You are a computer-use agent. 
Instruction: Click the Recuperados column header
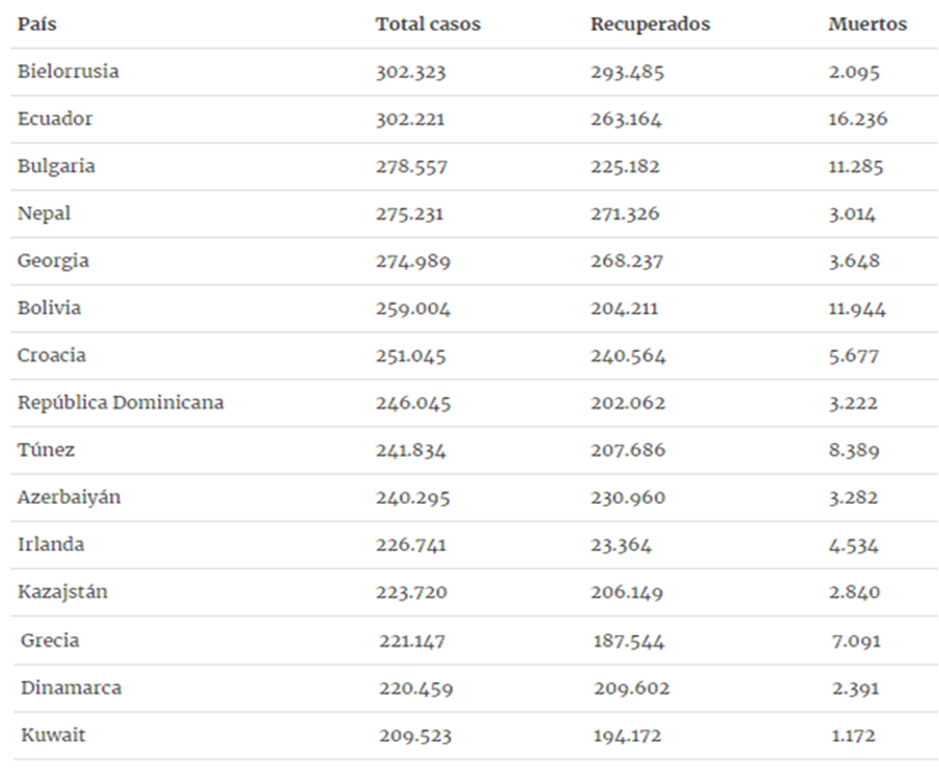(650, 25)
